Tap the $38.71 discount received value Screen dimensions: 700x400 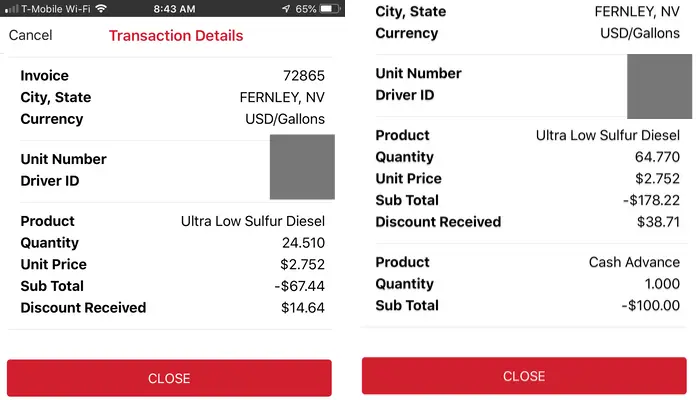point(658,222)
